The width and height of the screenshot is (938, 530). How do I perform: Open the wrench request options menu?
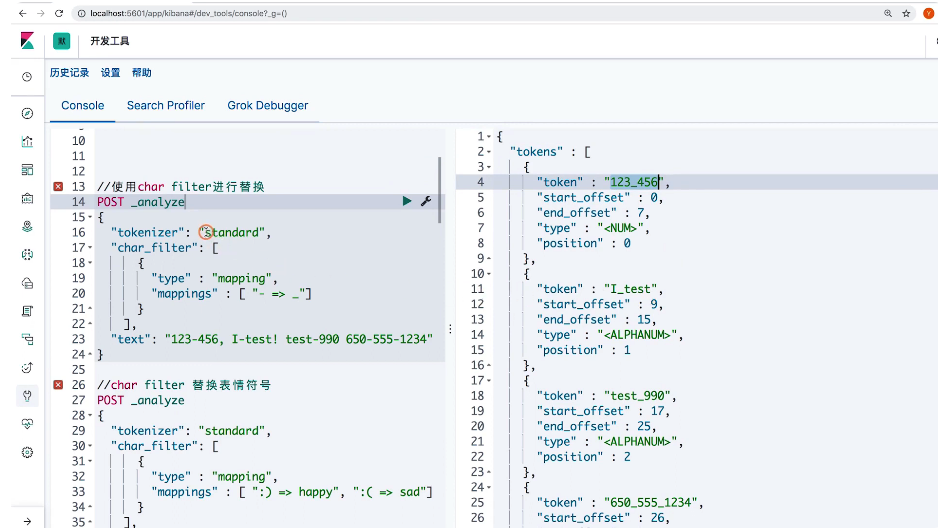point(425,201)
